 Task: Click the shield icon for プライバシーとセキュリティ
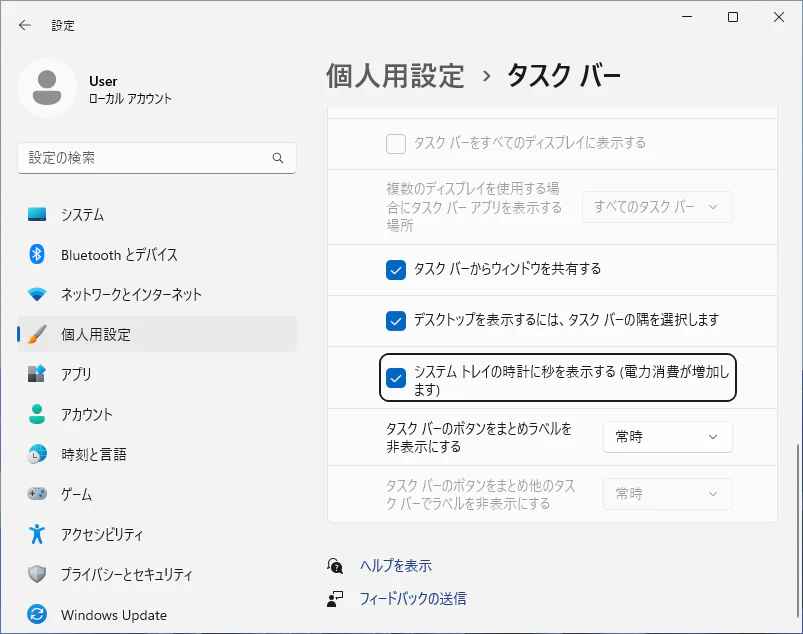[37, 574]
